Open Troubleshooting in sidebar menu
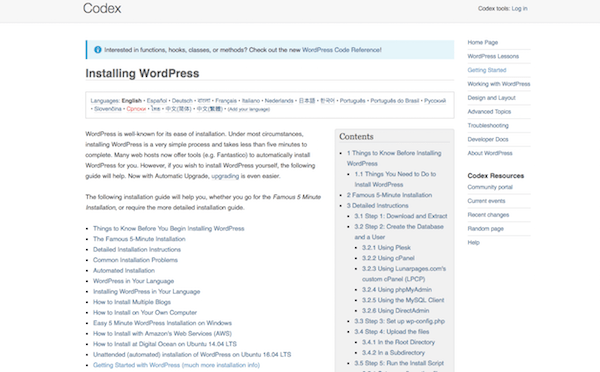600x372 pixels. (488, 126)
